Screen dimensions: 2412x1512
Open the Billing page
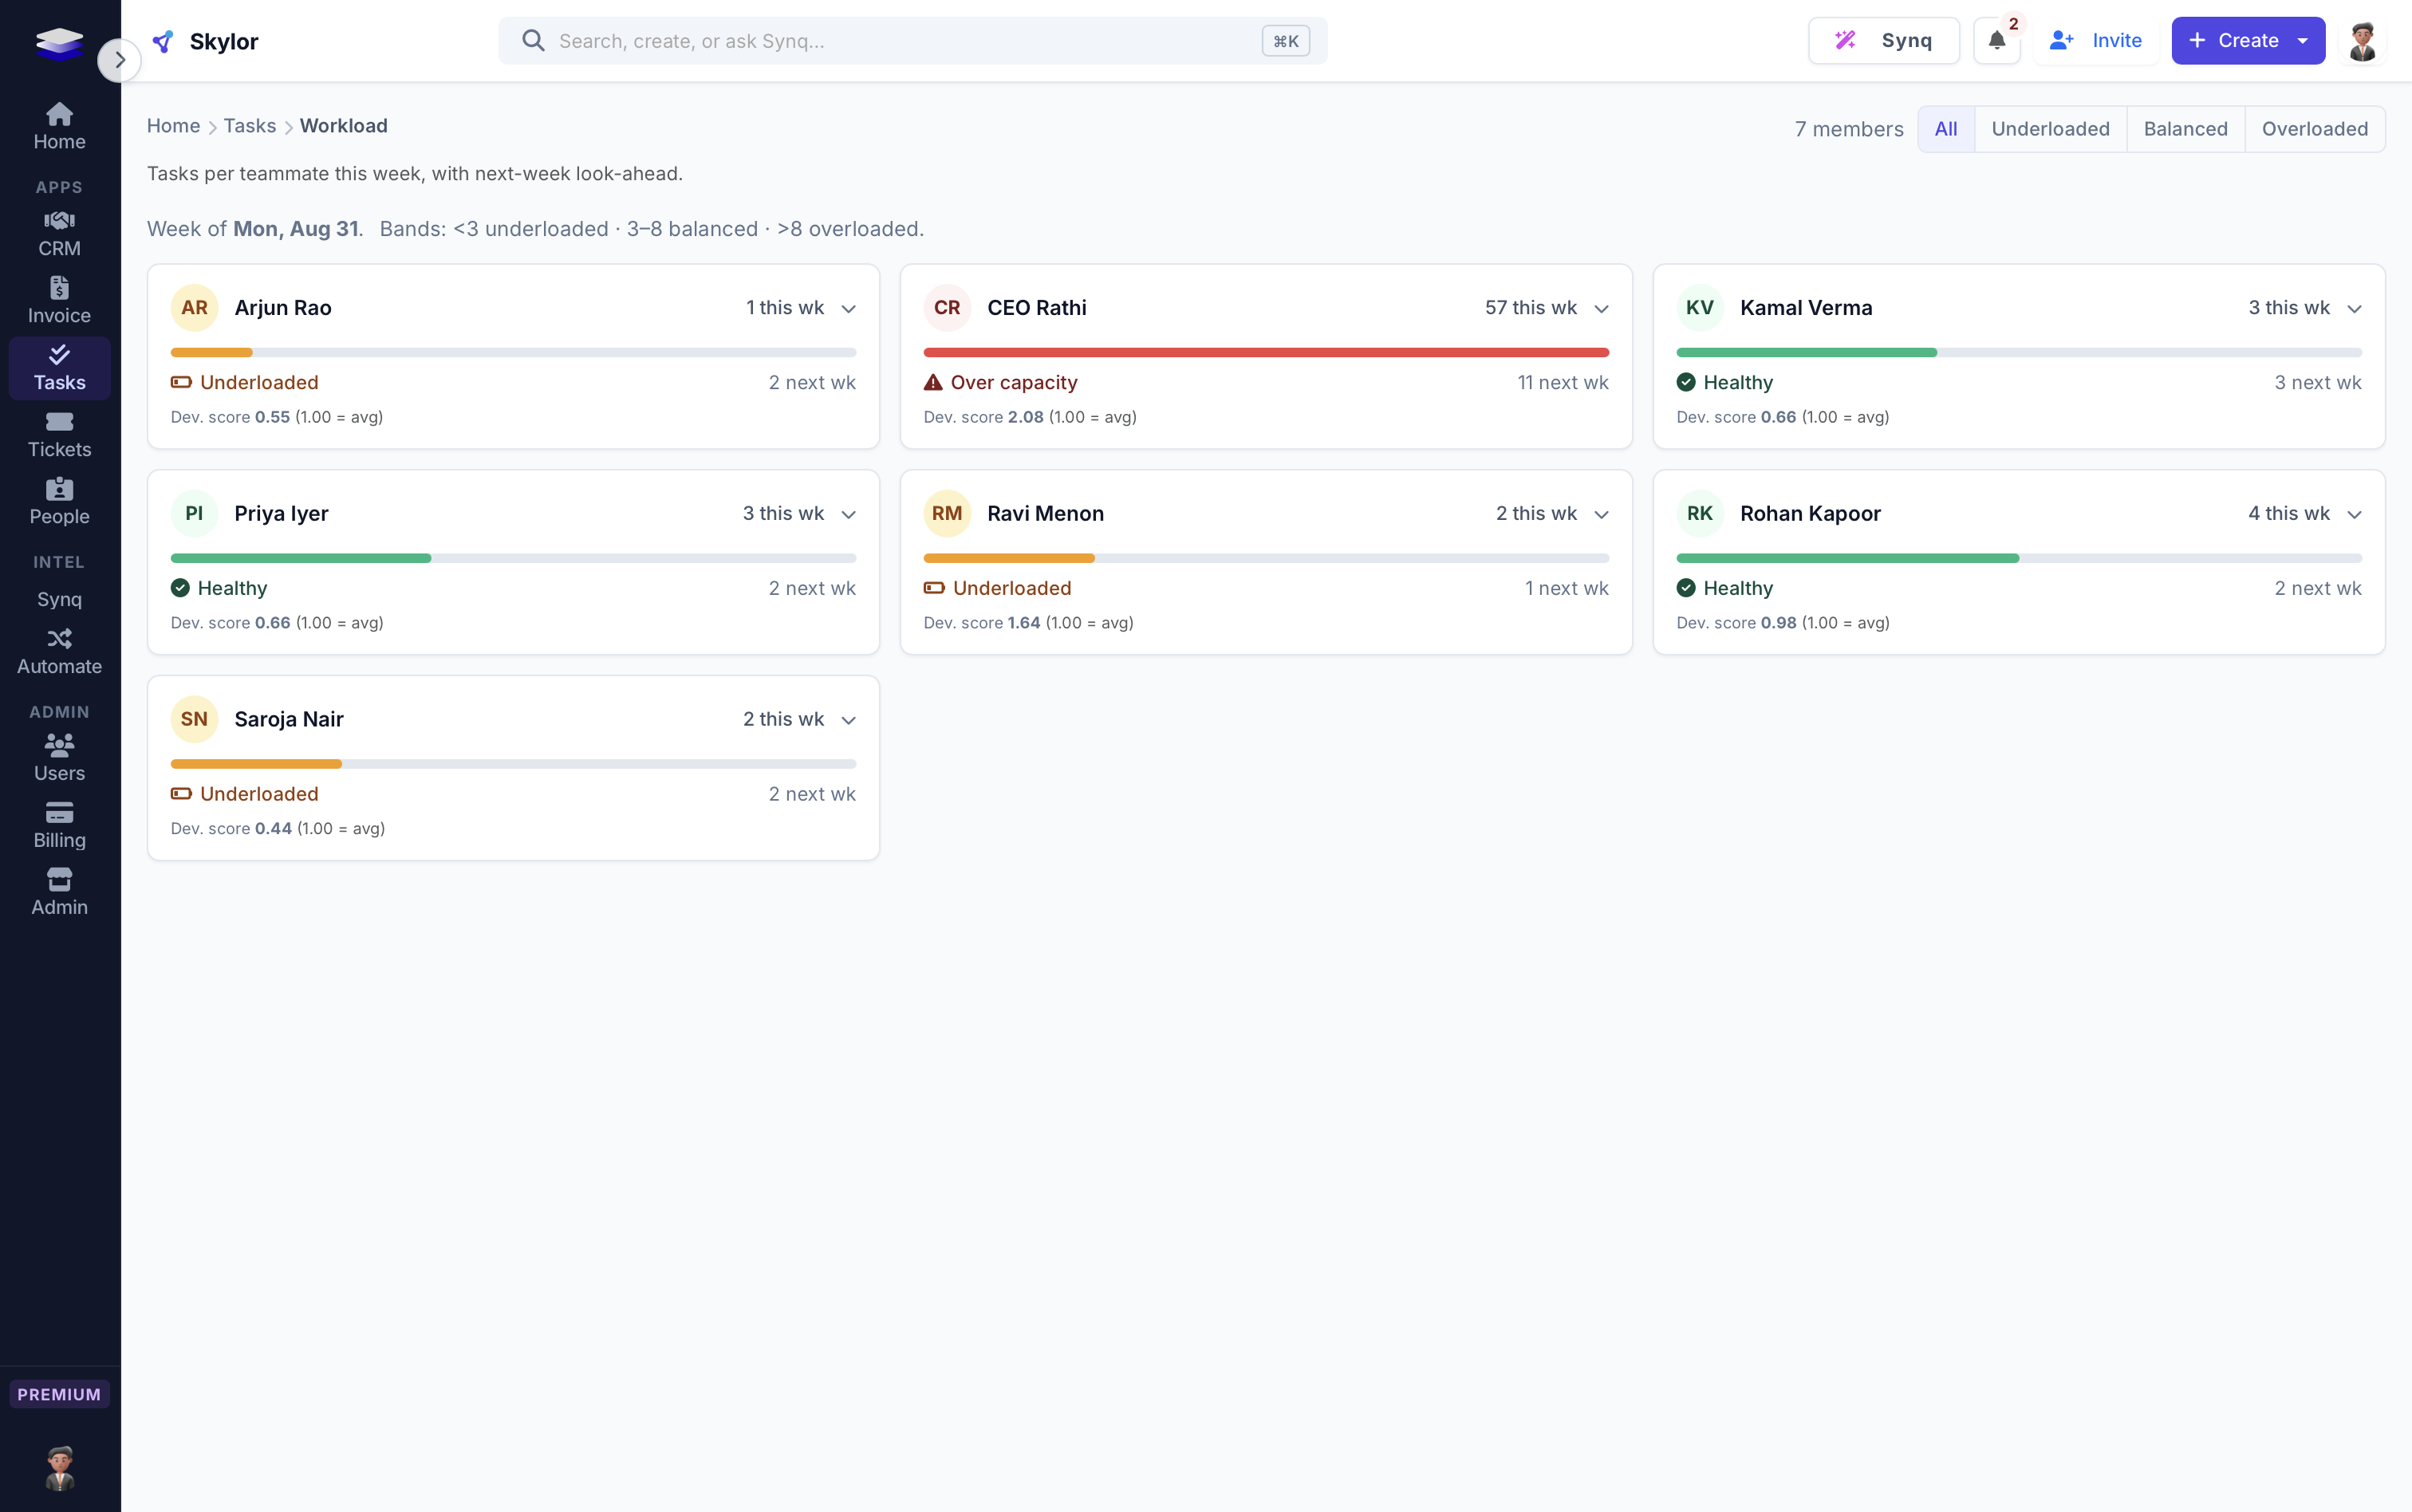tap(59, 826)
